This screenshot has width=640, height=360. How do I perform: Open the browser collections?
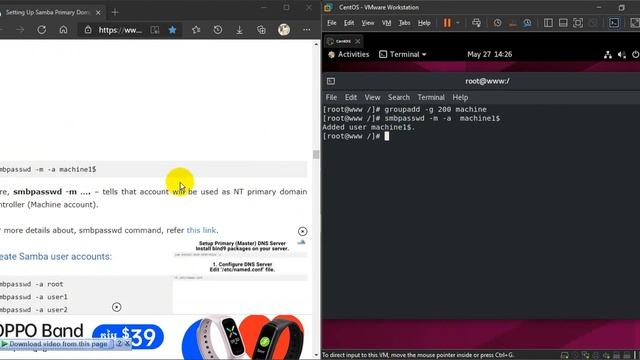[x=261, y=30]
